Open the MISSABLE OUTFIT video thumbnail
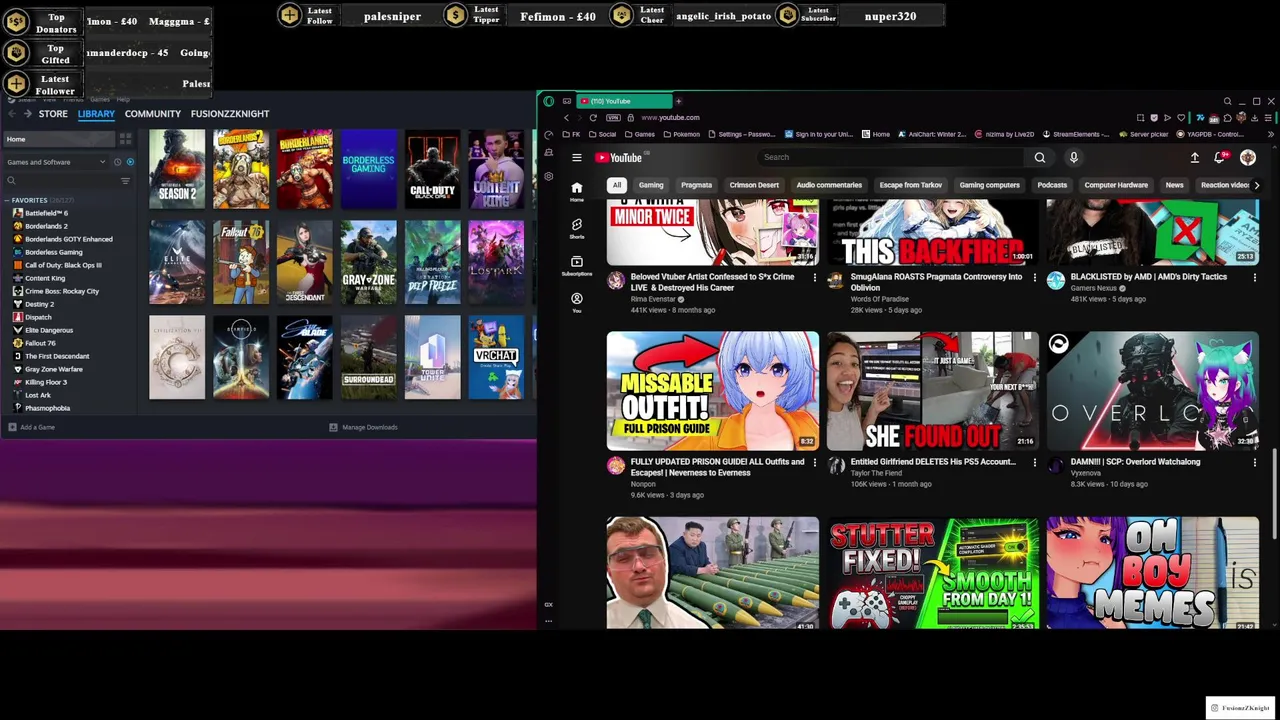 tap(712, 390)
